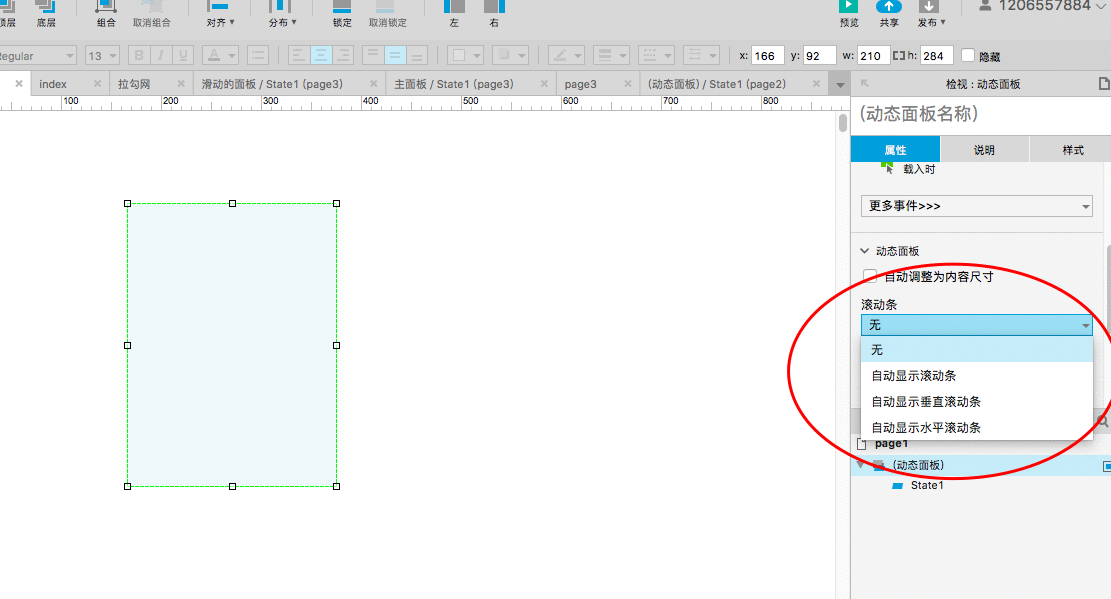Click the w width field
1111x599 pixels.
873,55
